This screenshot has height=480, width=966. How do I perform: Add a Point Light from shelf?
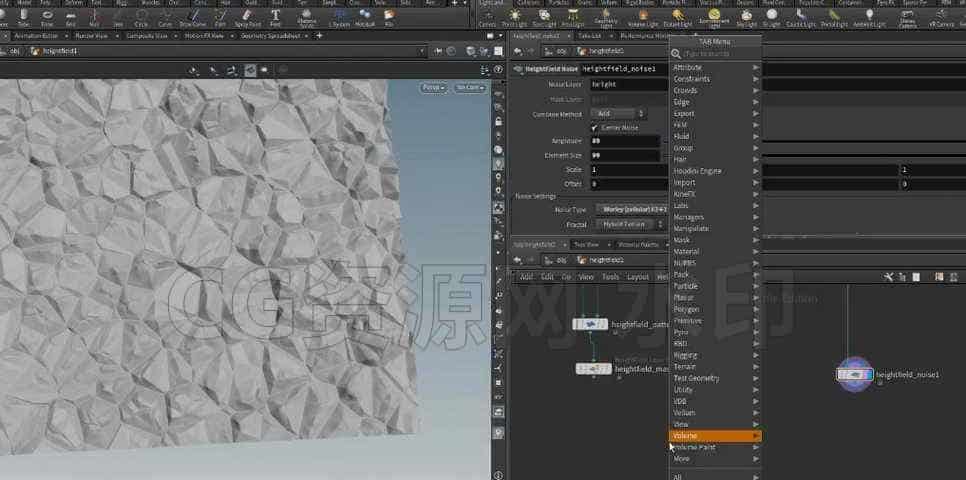(514, 17)
